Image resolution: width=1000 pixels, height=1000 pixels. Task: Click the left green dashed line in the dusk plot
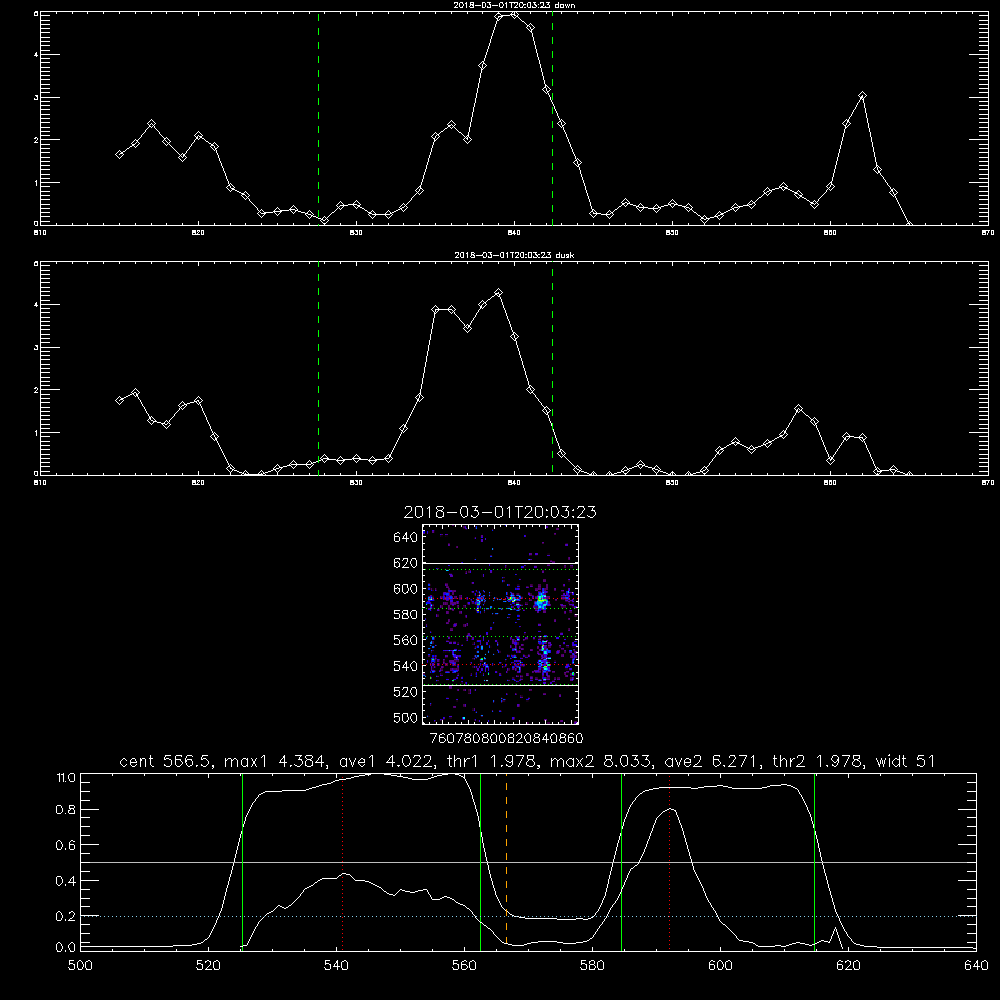(x=318, y=368)
